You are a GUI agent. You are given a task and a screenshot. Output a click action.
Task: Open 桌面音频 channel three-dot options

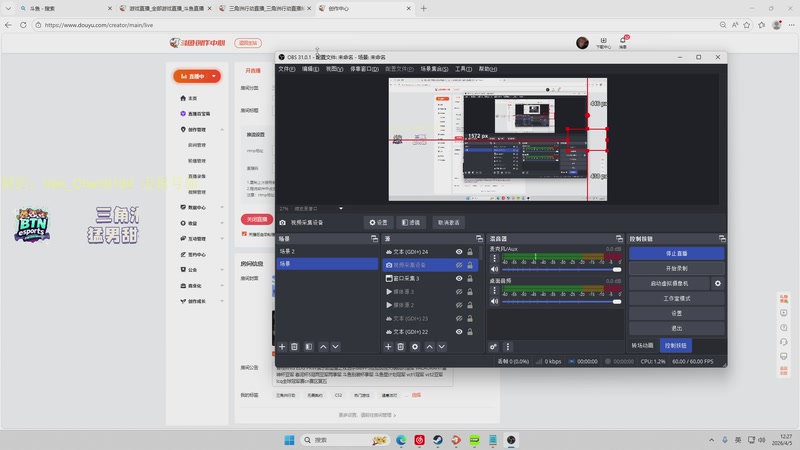[x=494, y=290]
